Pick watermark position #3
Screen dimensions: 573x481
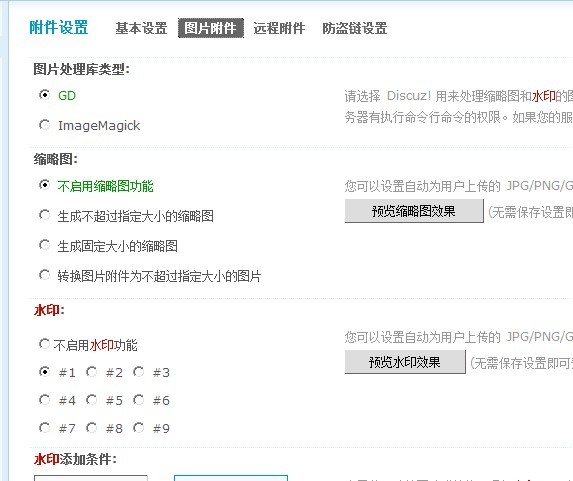[138, 372]
